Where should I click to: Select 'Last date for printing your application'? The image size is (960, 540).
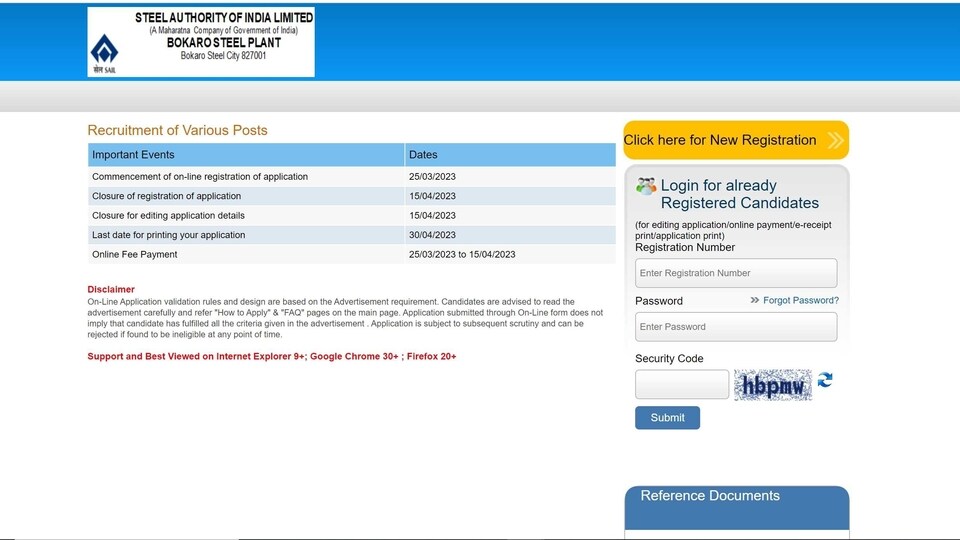168,234
